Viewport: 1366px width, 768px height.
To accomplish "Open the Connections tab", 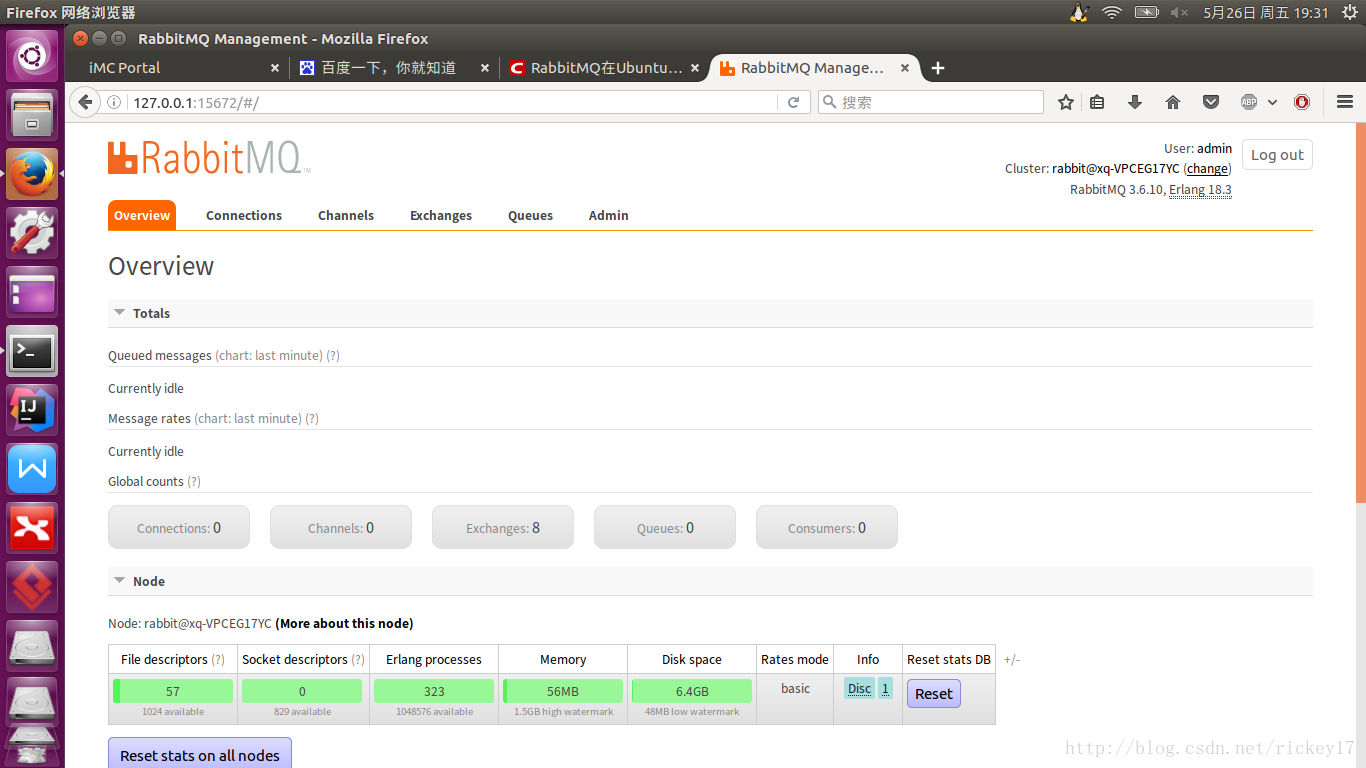I will pyautogui.click(x=244, y=215).
